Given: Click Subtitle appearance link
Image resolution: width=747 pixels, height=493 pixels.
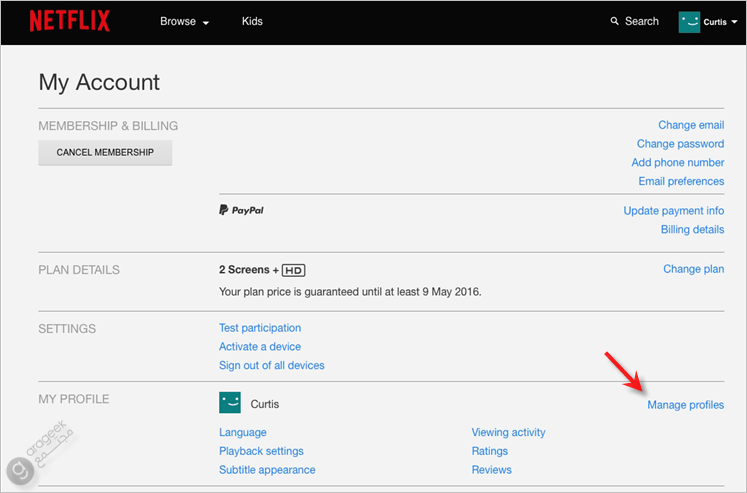Looking at the screenshot, I should [x=267, y=470].
